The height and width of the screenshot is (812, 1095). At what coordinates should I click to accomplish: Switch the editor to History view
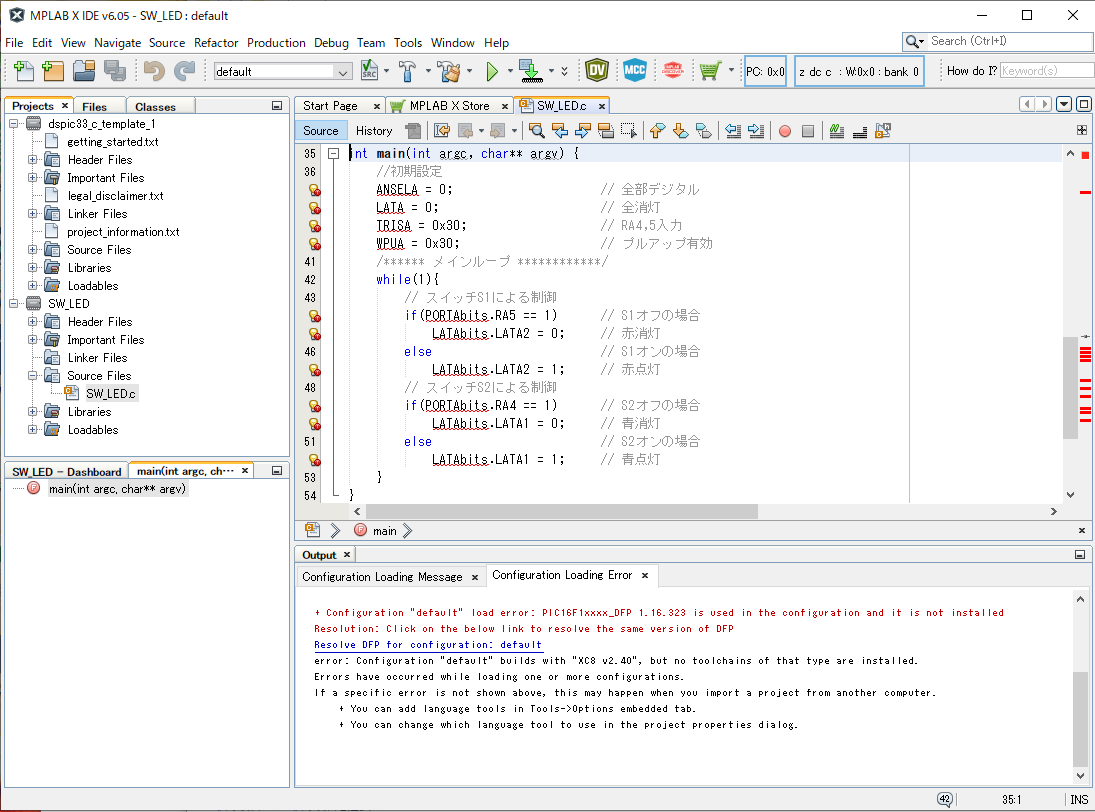374,131
